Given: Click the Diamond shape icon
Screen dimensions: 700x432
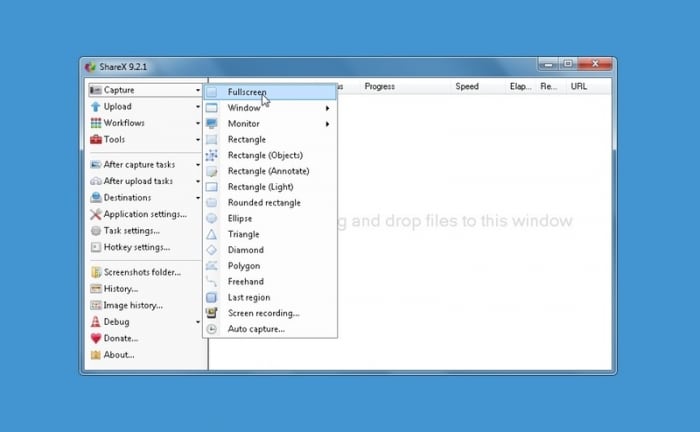Looking at the screenshot, I should coord(212,250).
